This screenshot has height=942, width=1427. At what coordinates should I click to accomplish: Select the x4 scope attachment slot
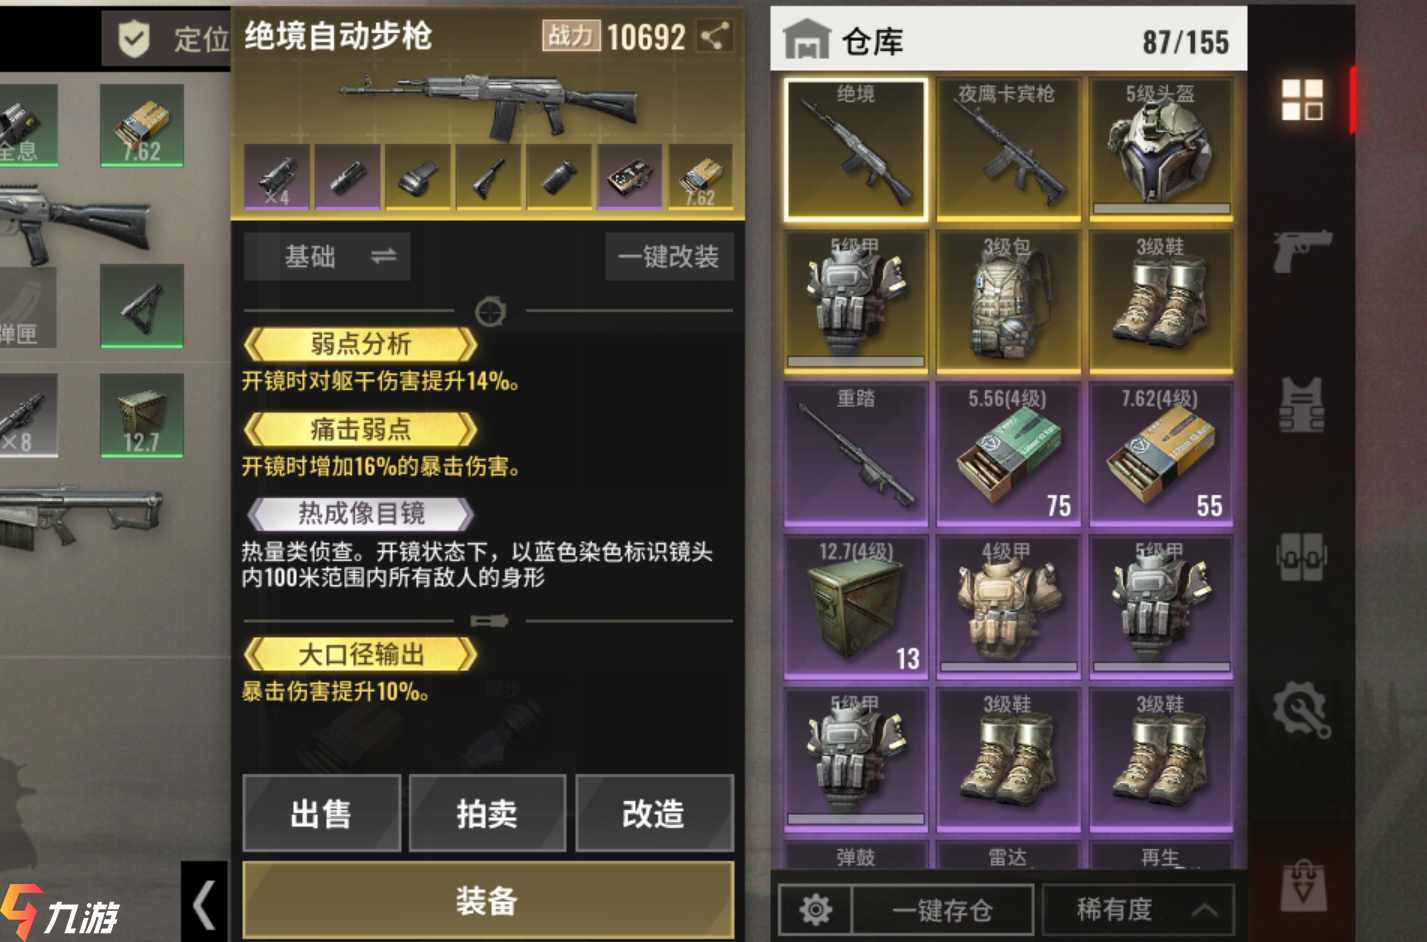[277, 177]
